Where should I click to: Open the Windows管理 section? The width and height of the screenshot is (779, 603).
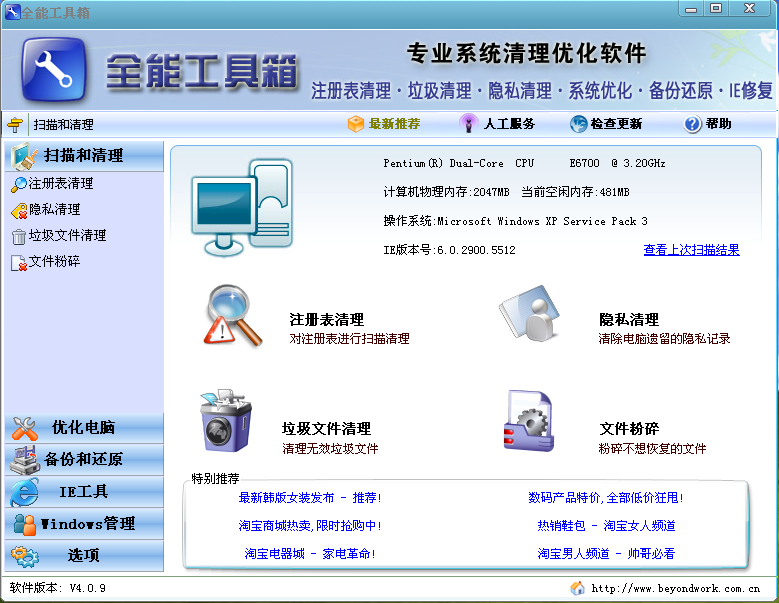click(84, 524)
